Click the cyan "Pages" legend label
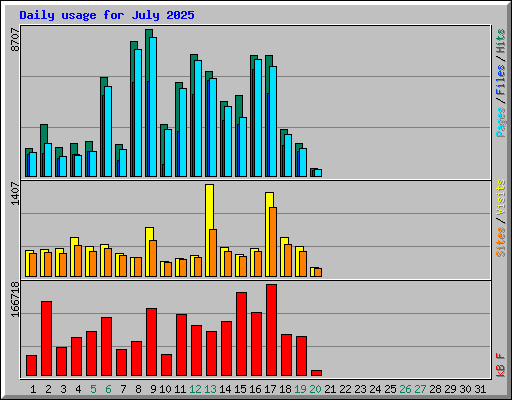The width and height of the screenshot is (512, 400). [501, 122]
